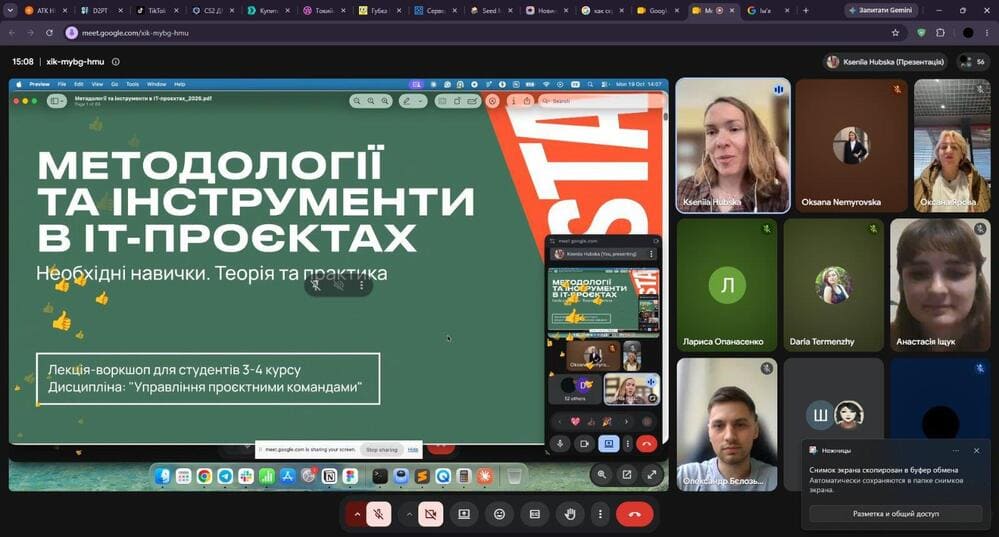
Task: Click the present screen button
Action: point(464,514)
